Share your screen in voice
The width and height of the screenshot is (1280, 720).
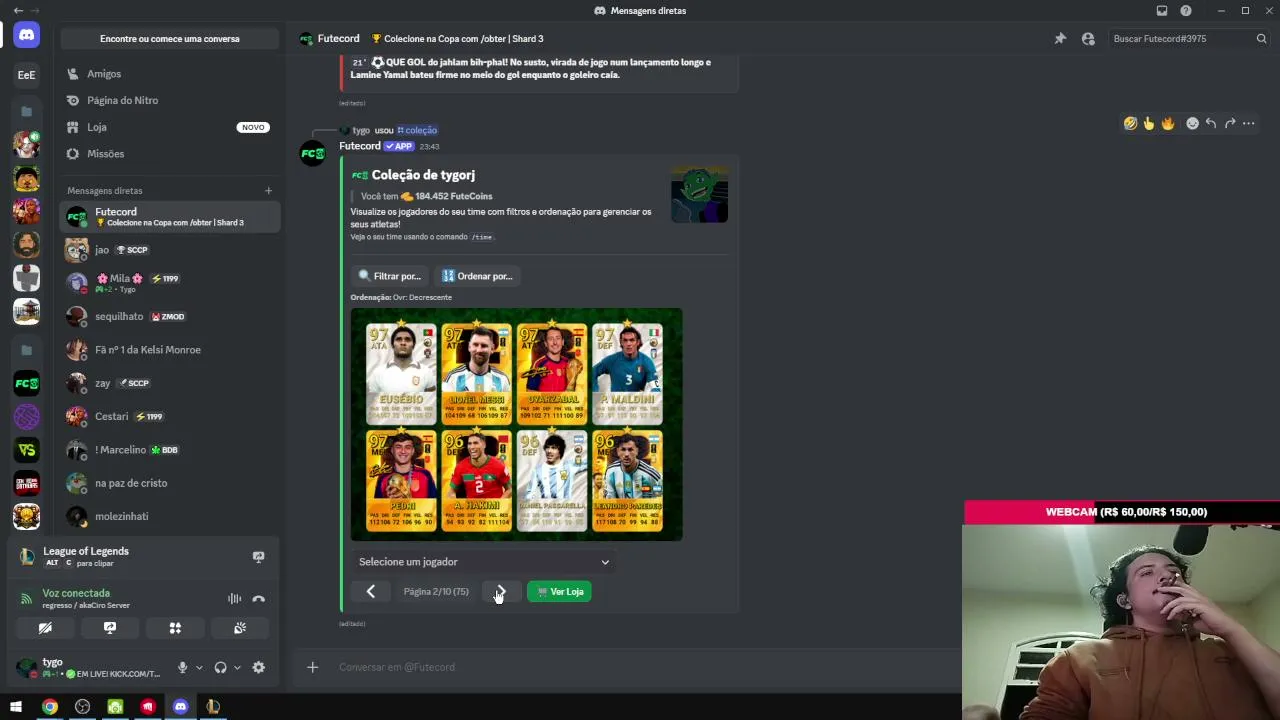point(110,628)
